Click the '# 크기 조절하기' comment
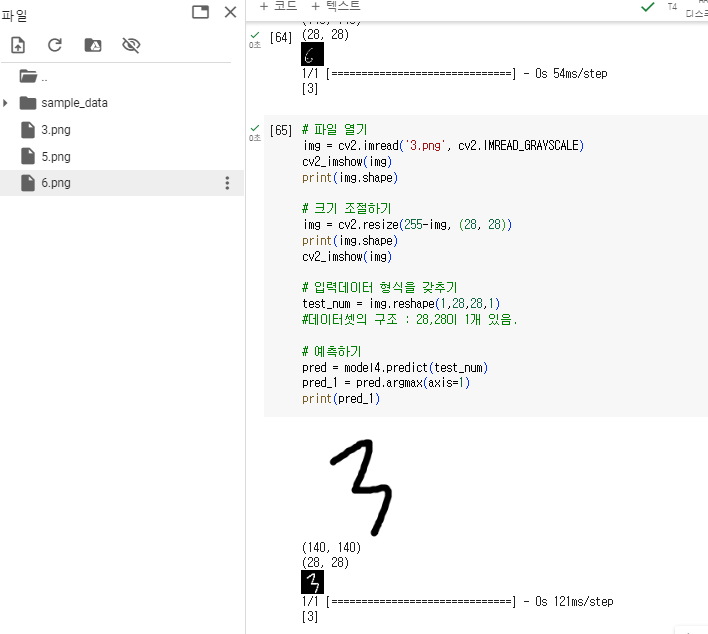708x634 pixels. 346,209
